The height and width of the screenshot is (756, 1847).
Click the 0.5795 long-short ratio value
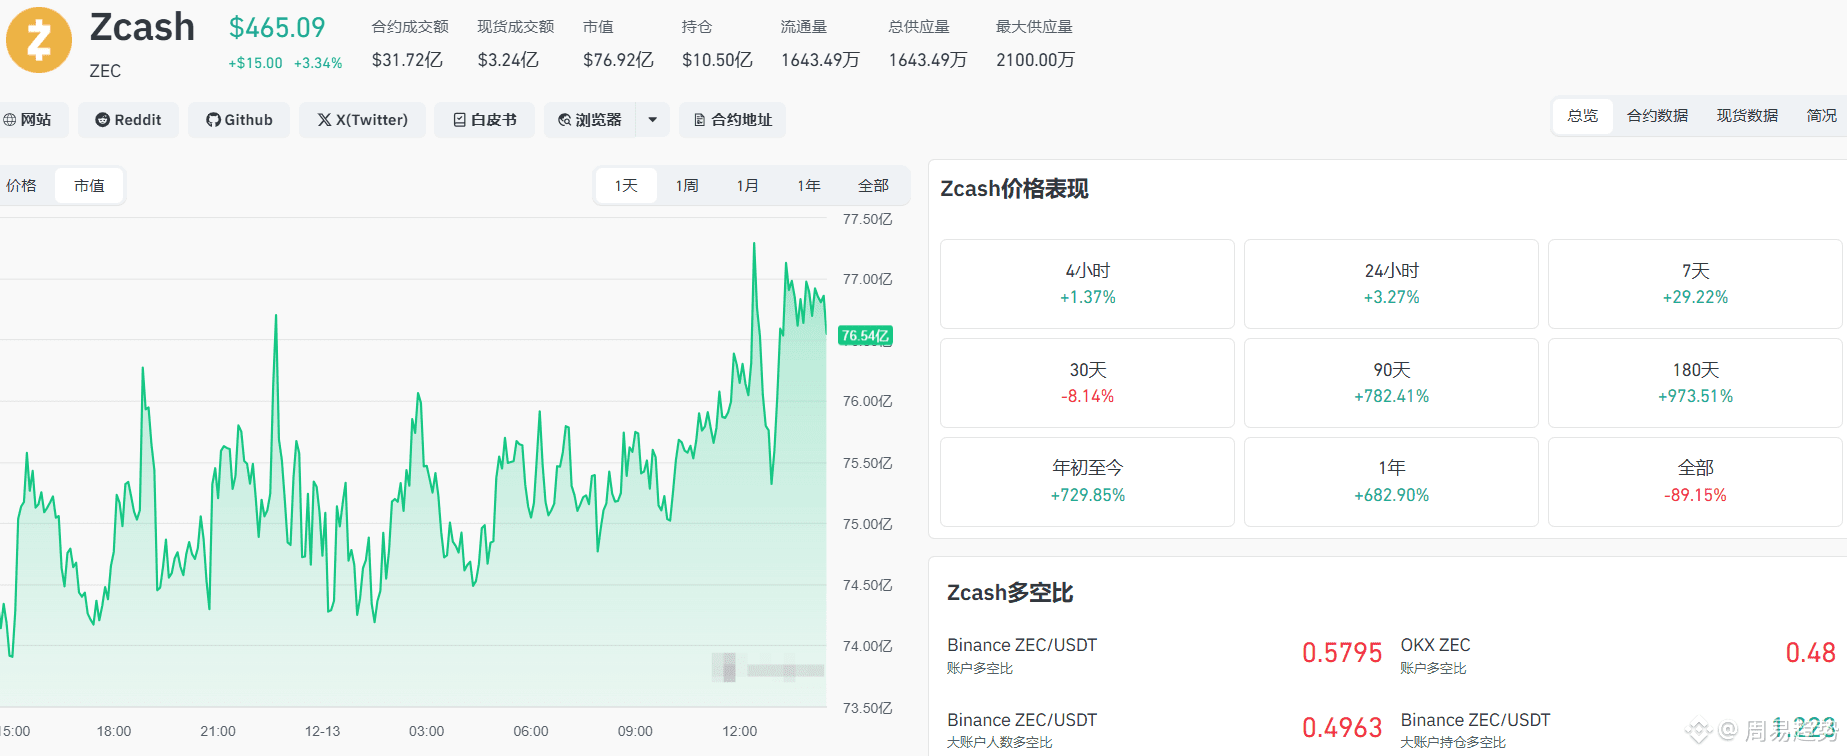pos(1342,653)
